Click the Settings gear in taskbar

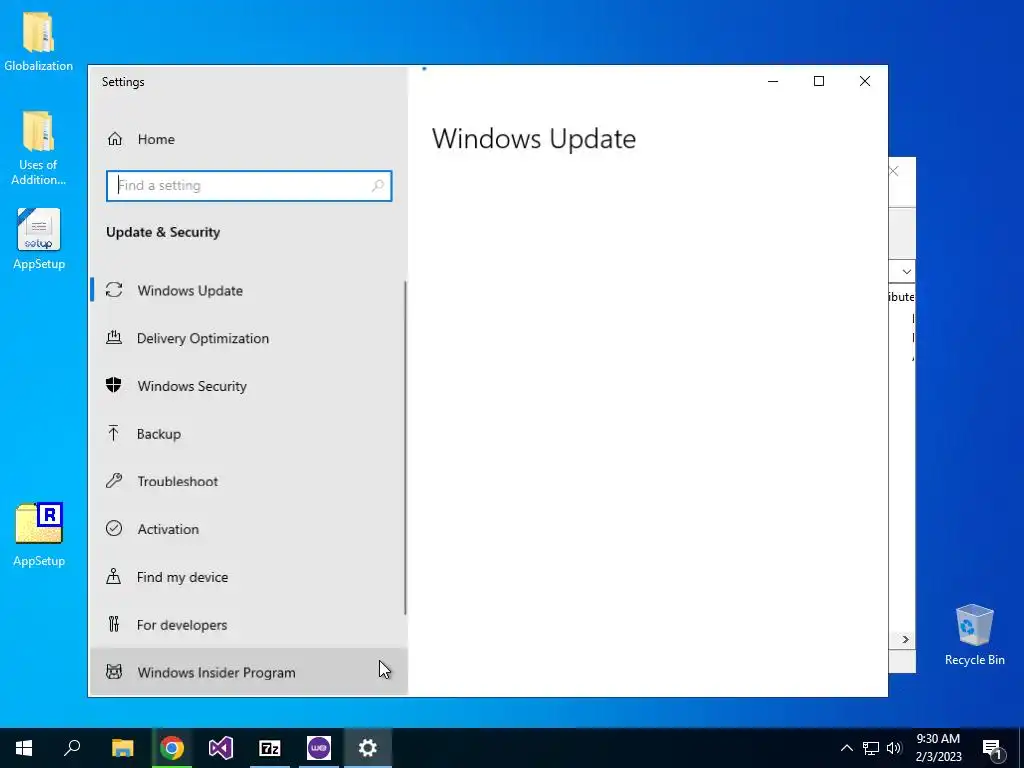coord(368,748)
